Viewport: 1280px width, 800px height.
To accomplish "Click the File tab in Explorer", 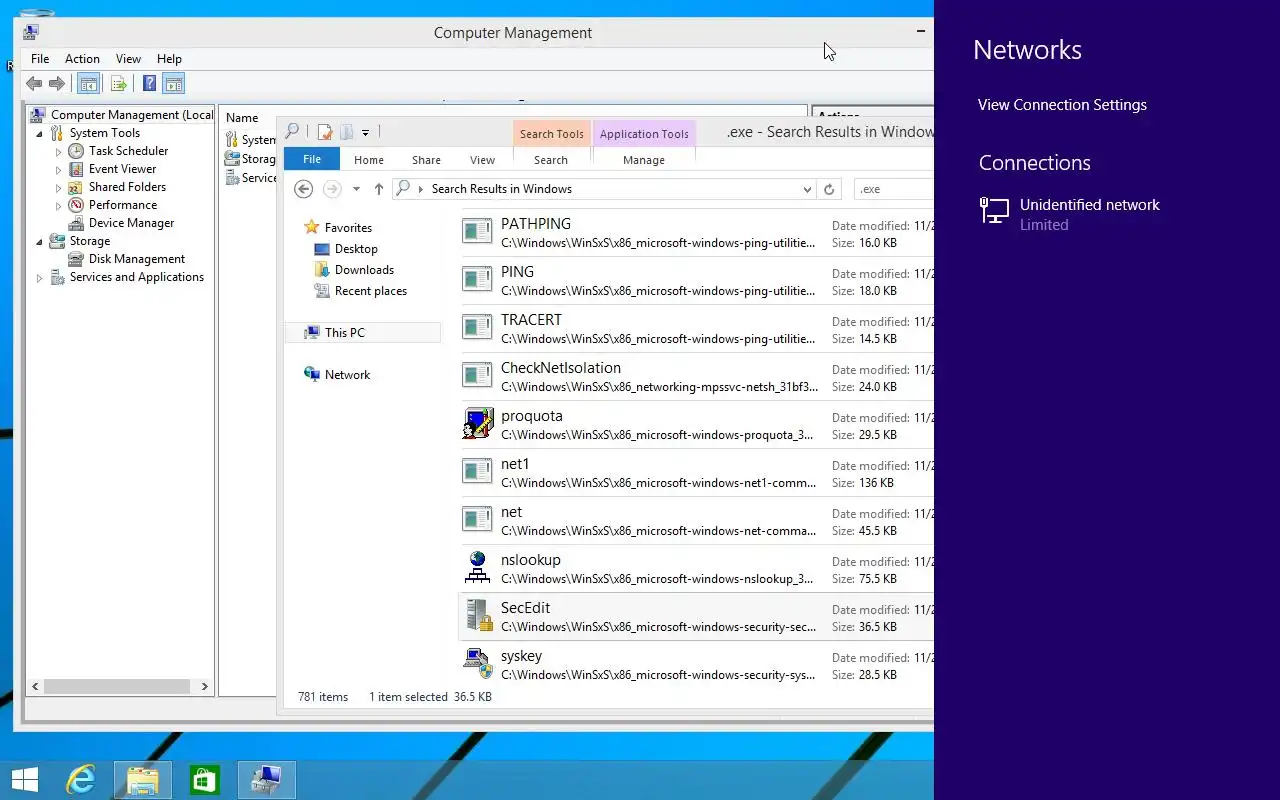I will coord(312,159).
